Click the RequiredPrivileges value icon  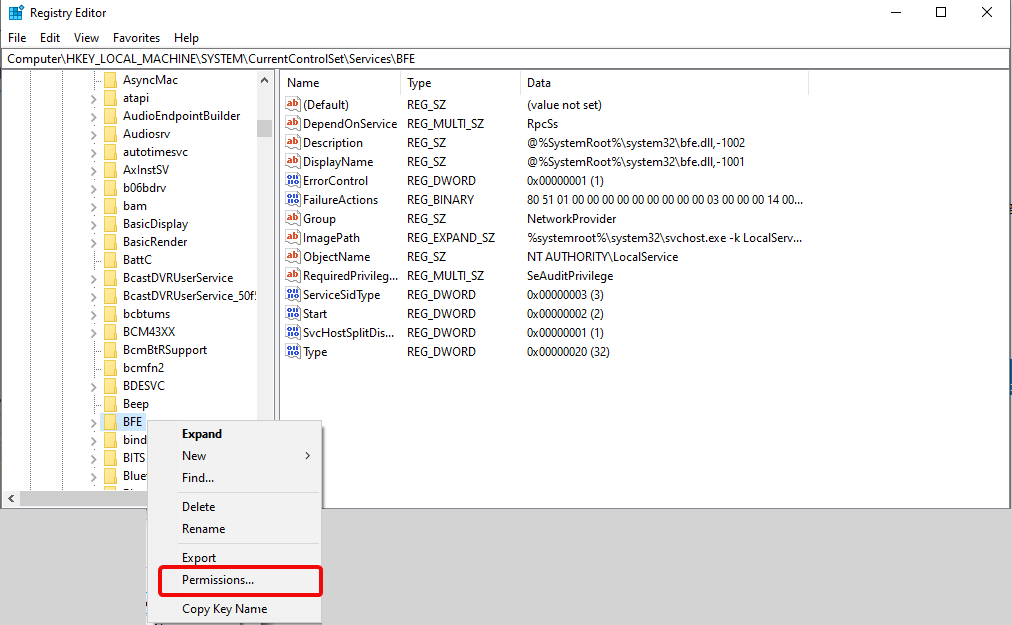pyautogui.click(x=293, y=275)
